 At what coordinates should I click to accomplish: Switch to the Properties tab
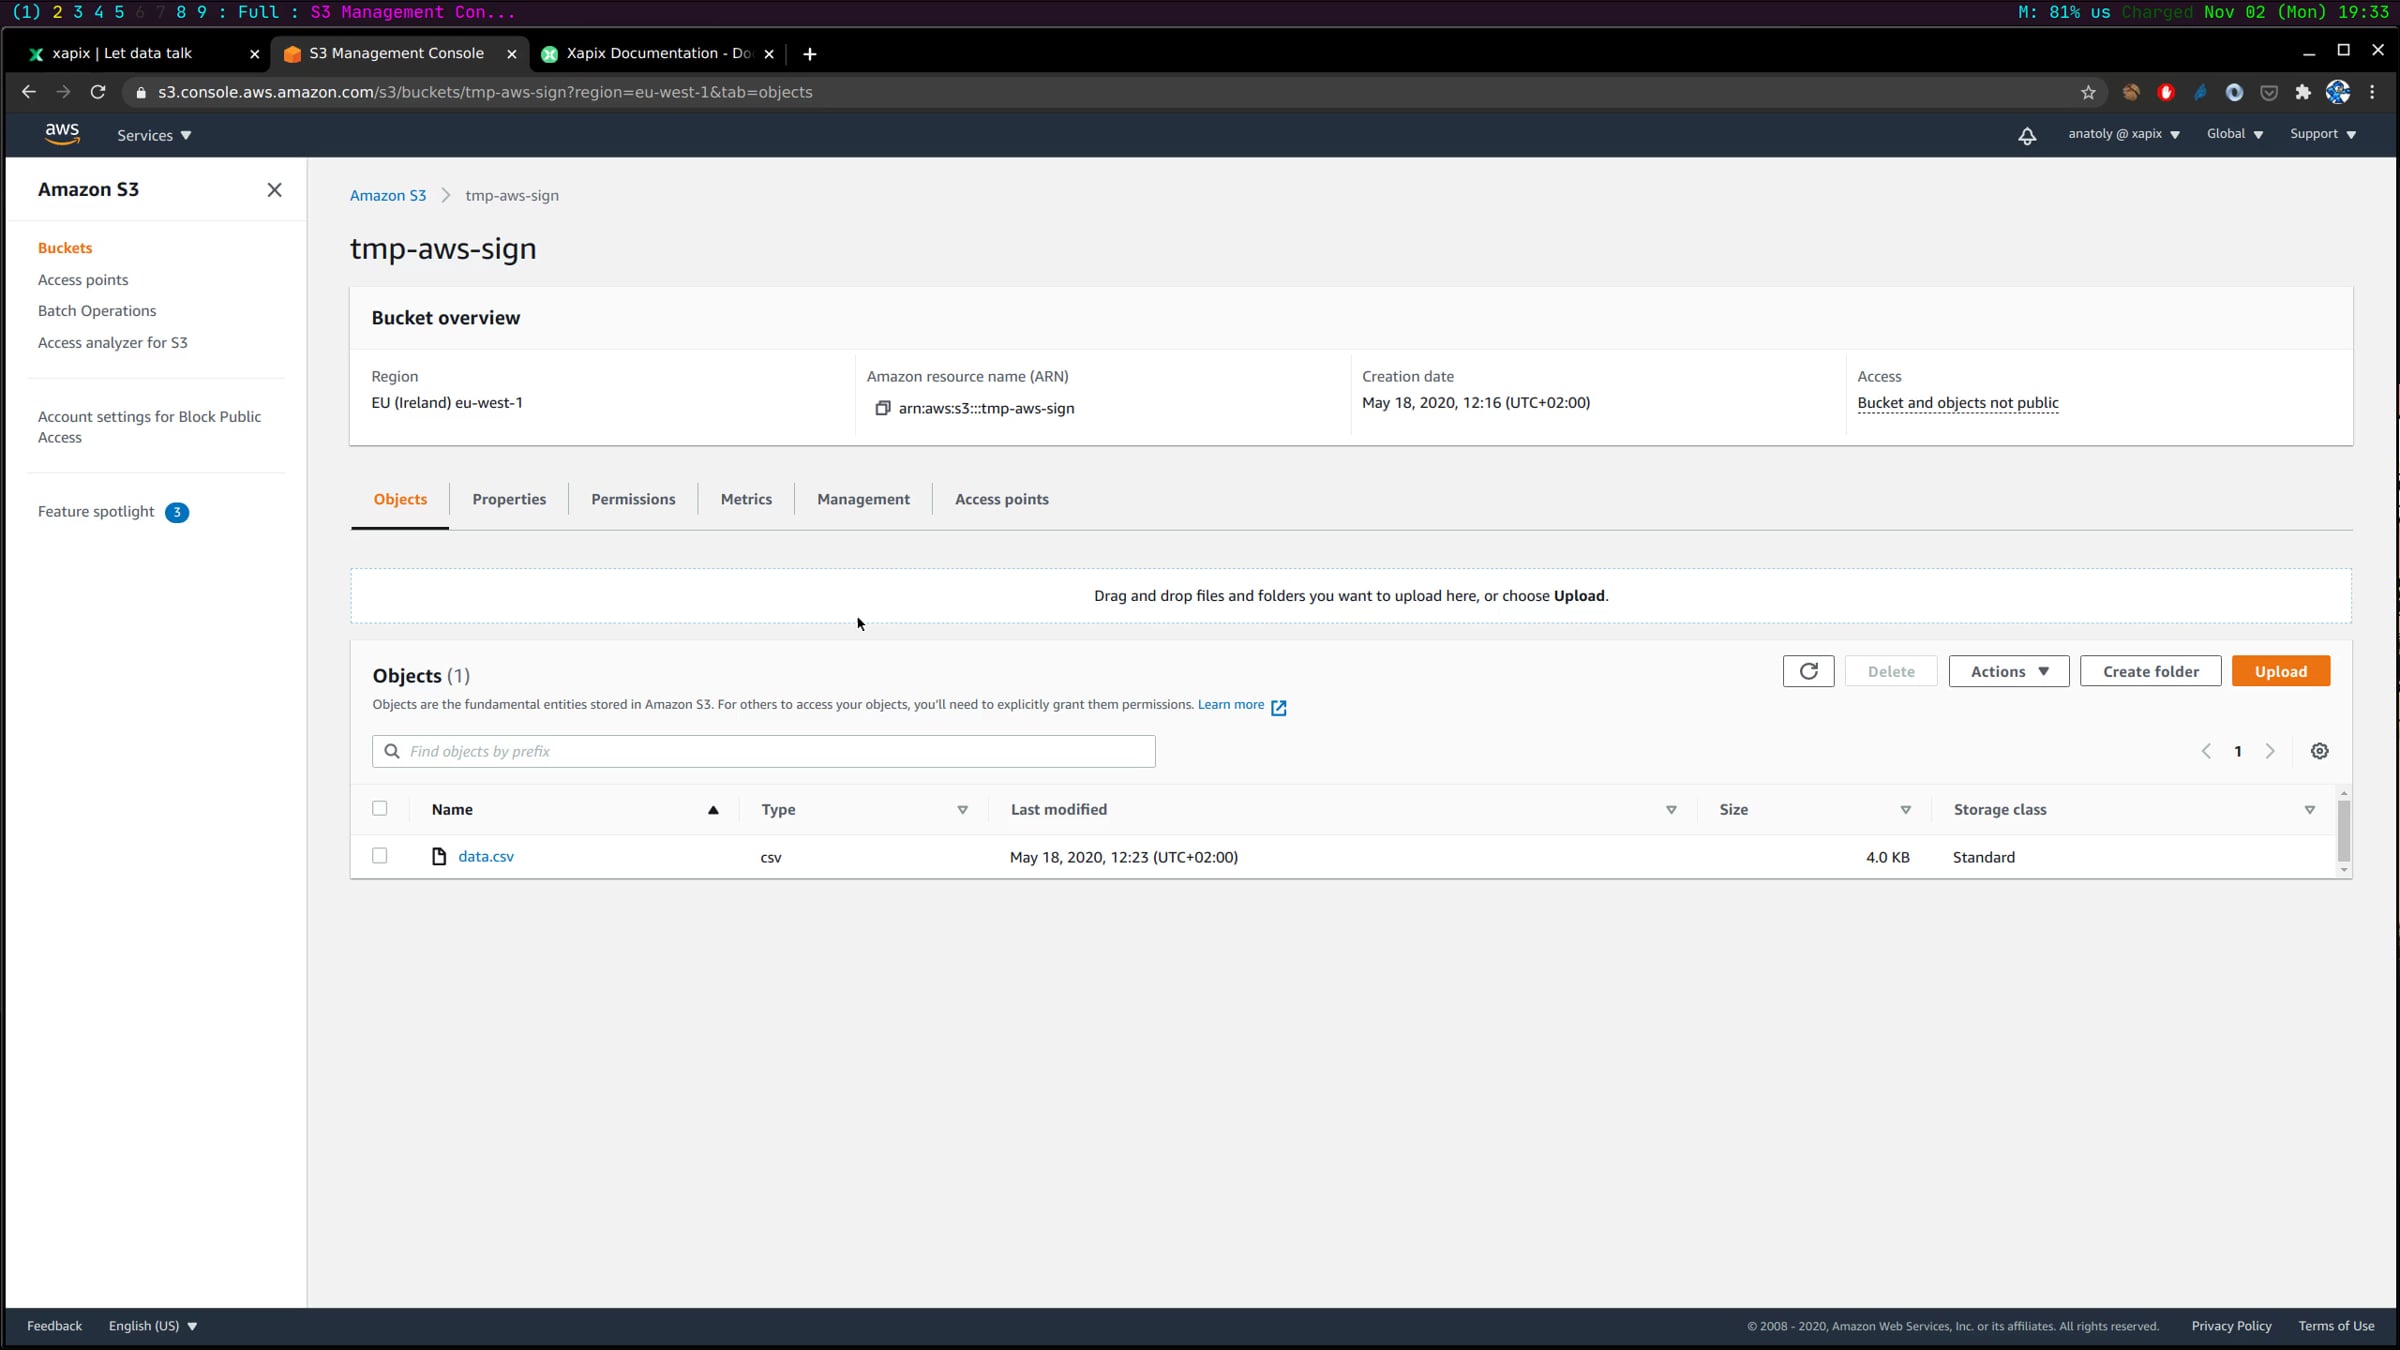click(x=509, y=499)
